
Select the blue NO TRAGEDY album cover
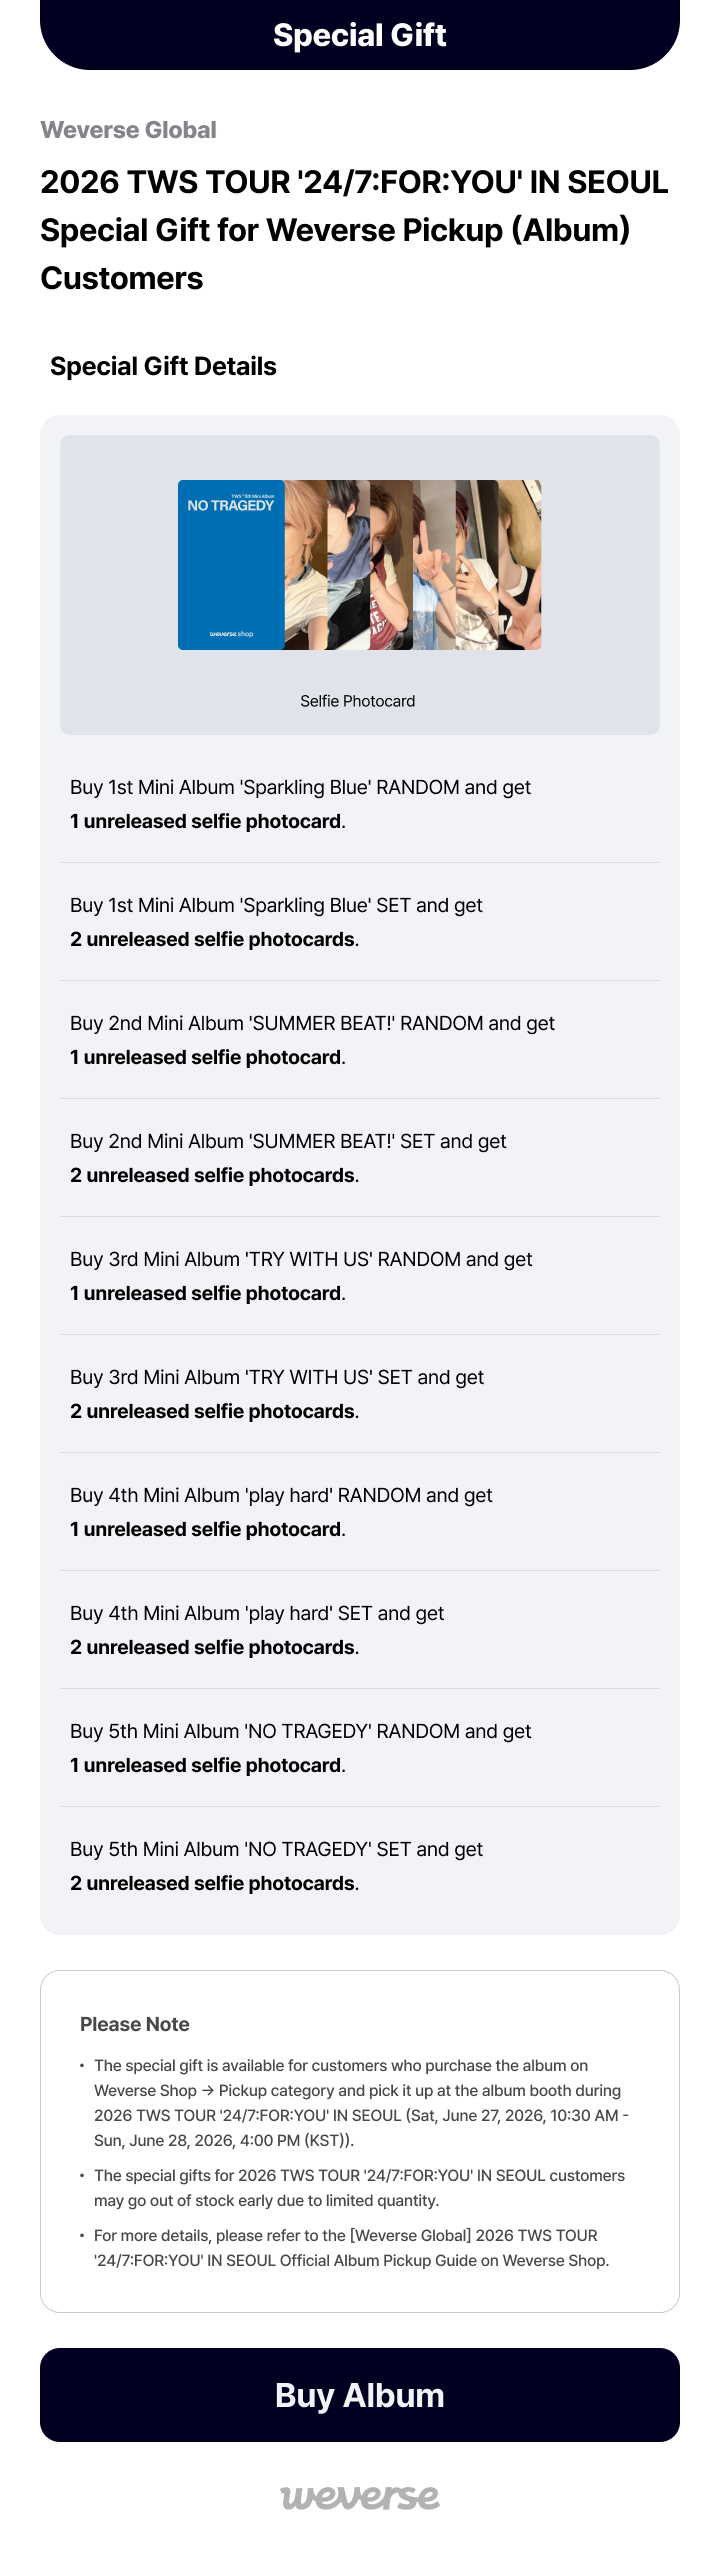pyautogui.click(x=231, y=565)
